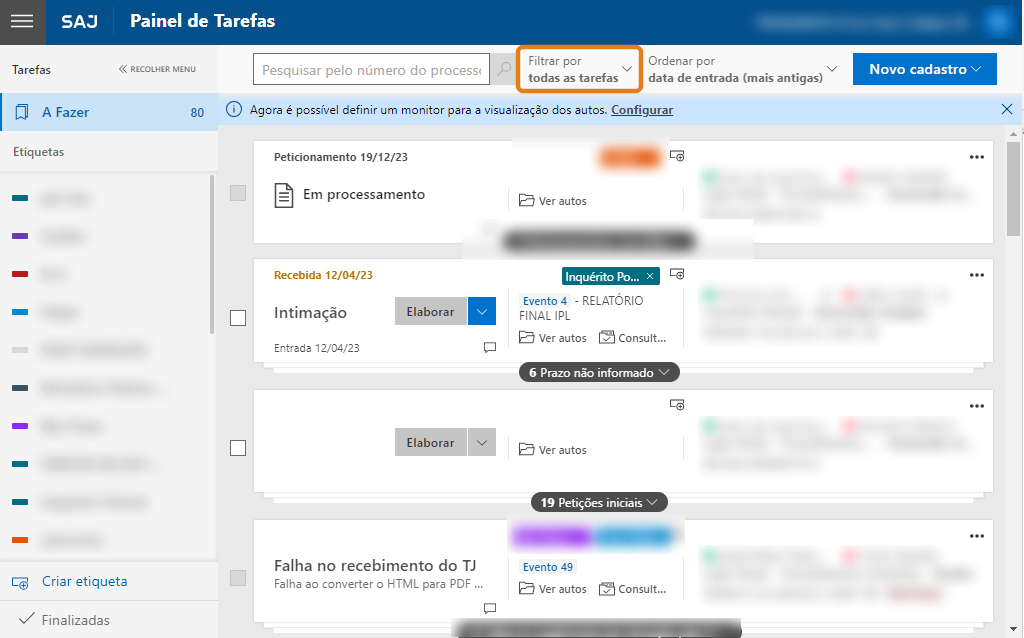The width and height of the screenshot is (1024, 638).
Task: Click the search magnifier icon
Action: tap(503, 70)
